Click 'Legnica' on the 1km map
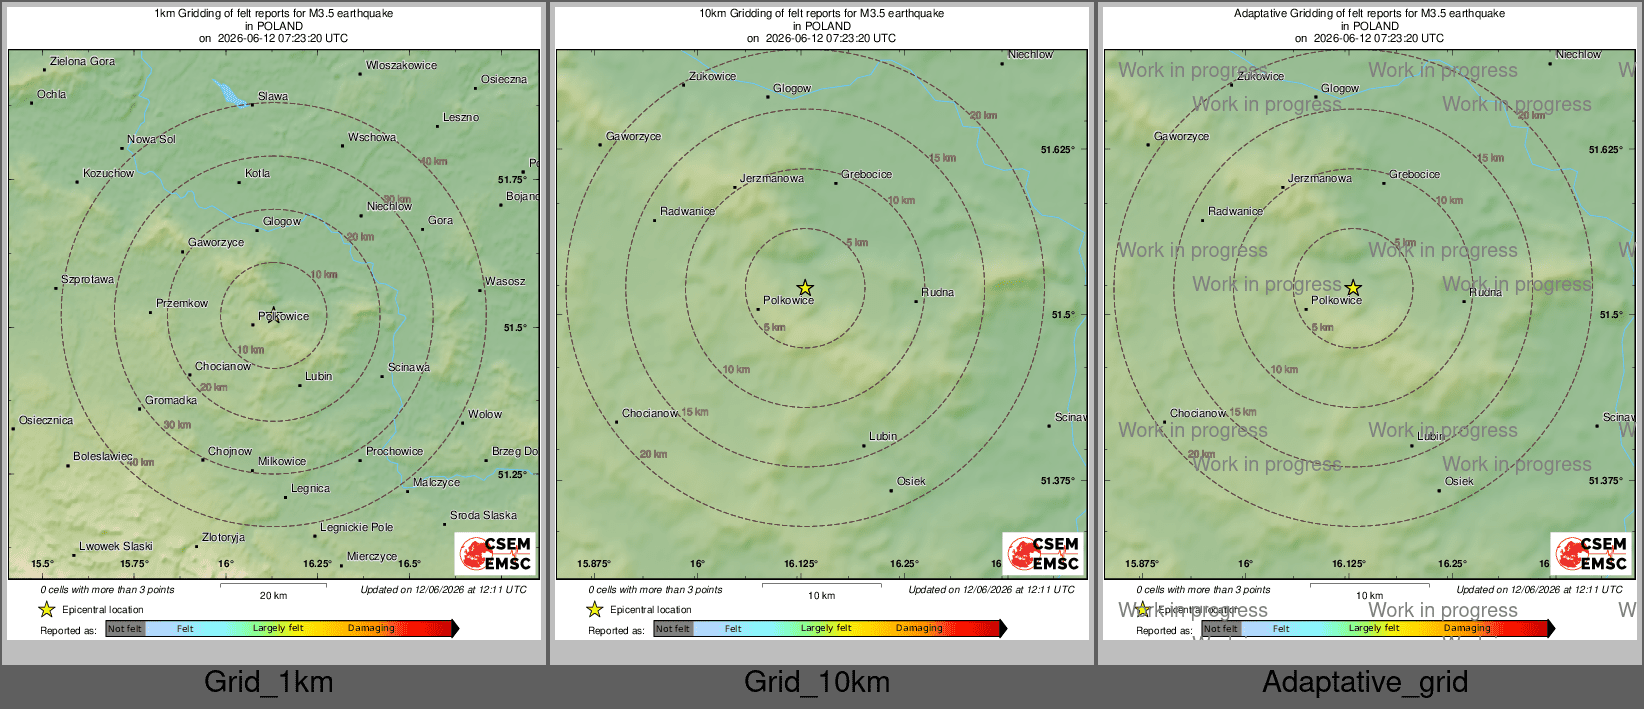Image resolution: width=1644 pixels, height=709 pixels. pyautogui.click(x=310, y=489)
